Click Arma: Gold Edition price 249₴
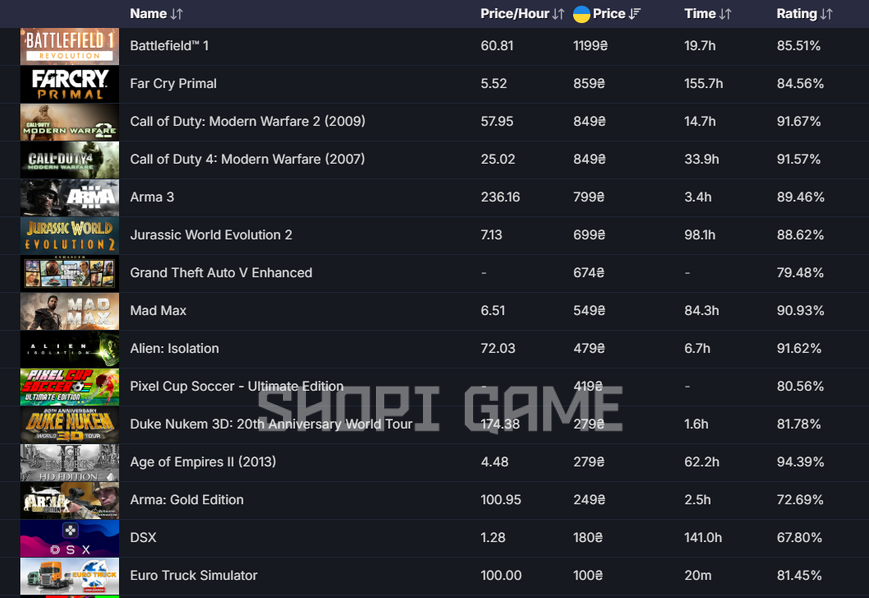 589,500
